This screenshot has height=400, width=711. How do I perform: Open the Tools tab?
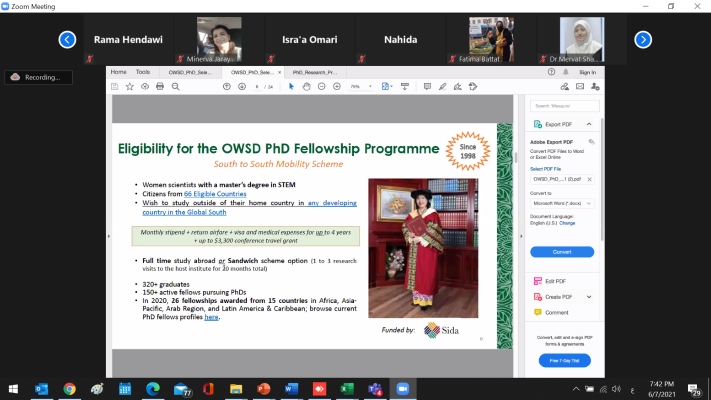[143, 72]
